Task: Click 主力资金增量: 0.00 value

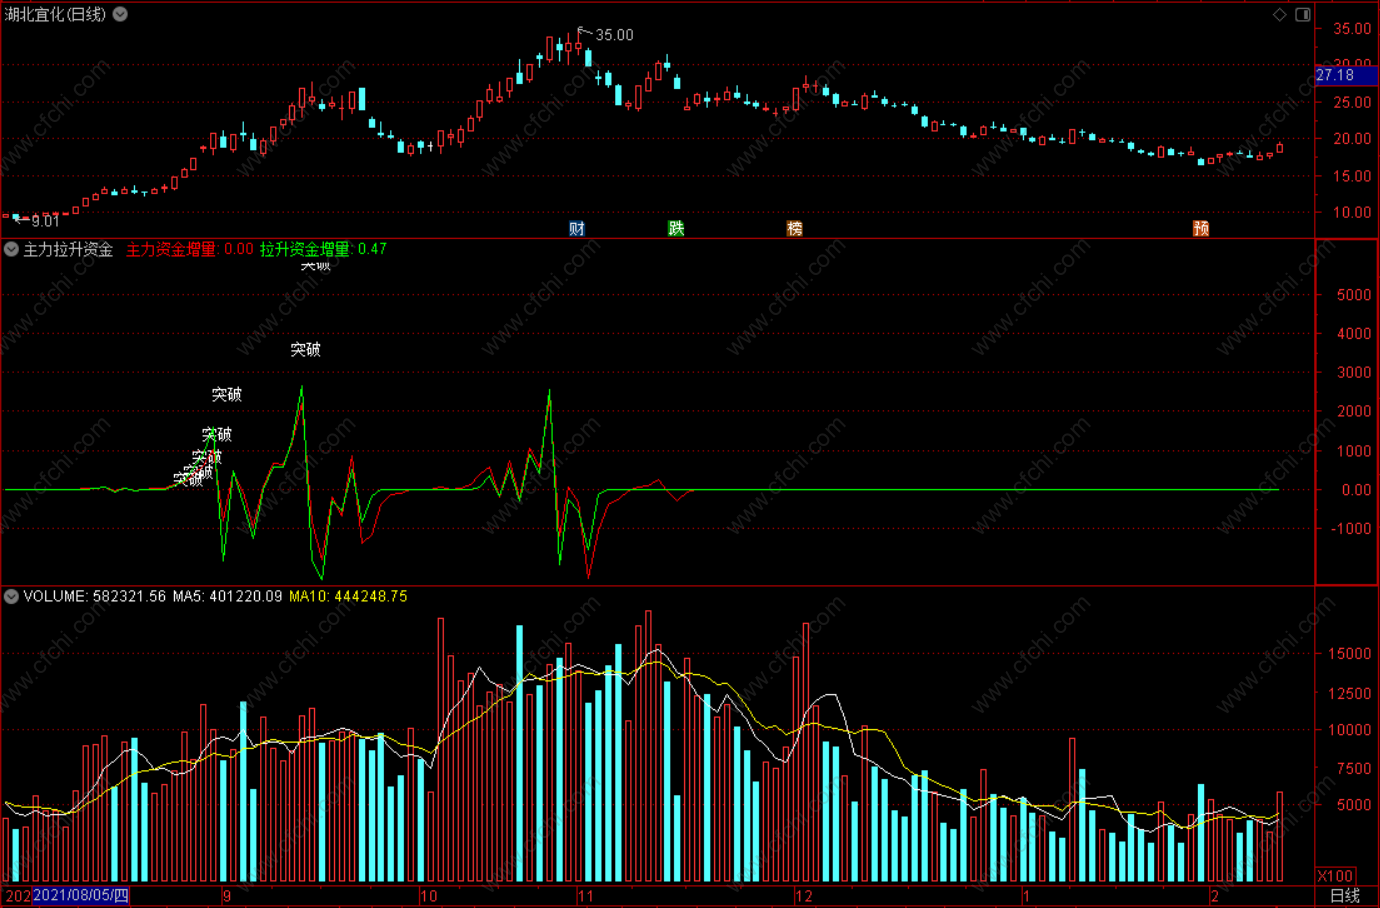Action: [190, 249]
